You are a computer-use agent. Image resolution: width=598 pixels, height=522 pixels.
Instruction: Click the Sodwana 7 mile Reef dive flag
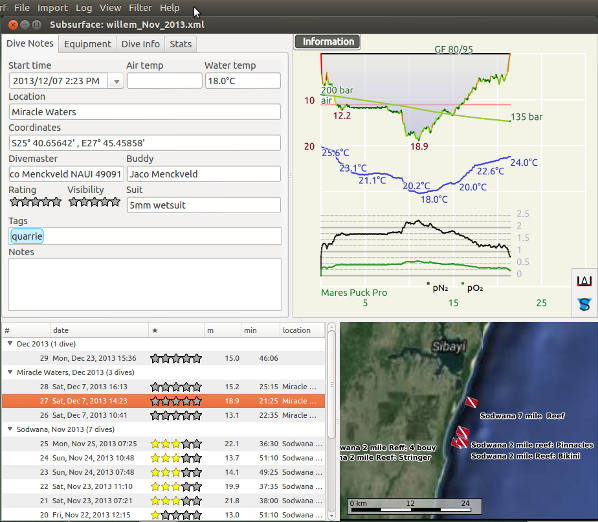[471, 402]
